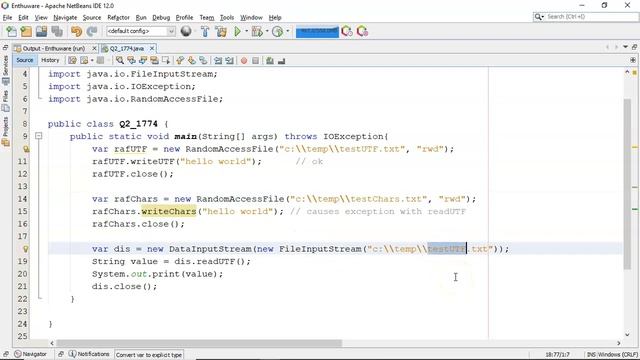Toggle Bookmark icon in editor toolbar
Image resolution: width=640 pixels, height=360 pixels.
tap(203, 60)
